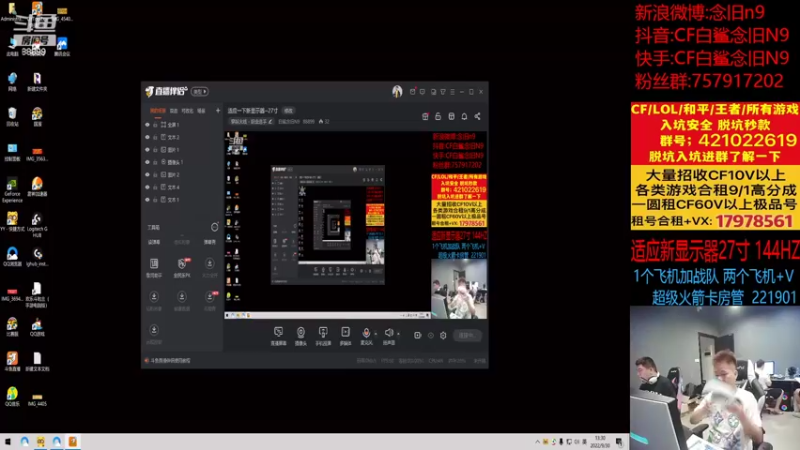
Task: Toggle the lock on the 文本1 layer
Action: click(156, 199)
